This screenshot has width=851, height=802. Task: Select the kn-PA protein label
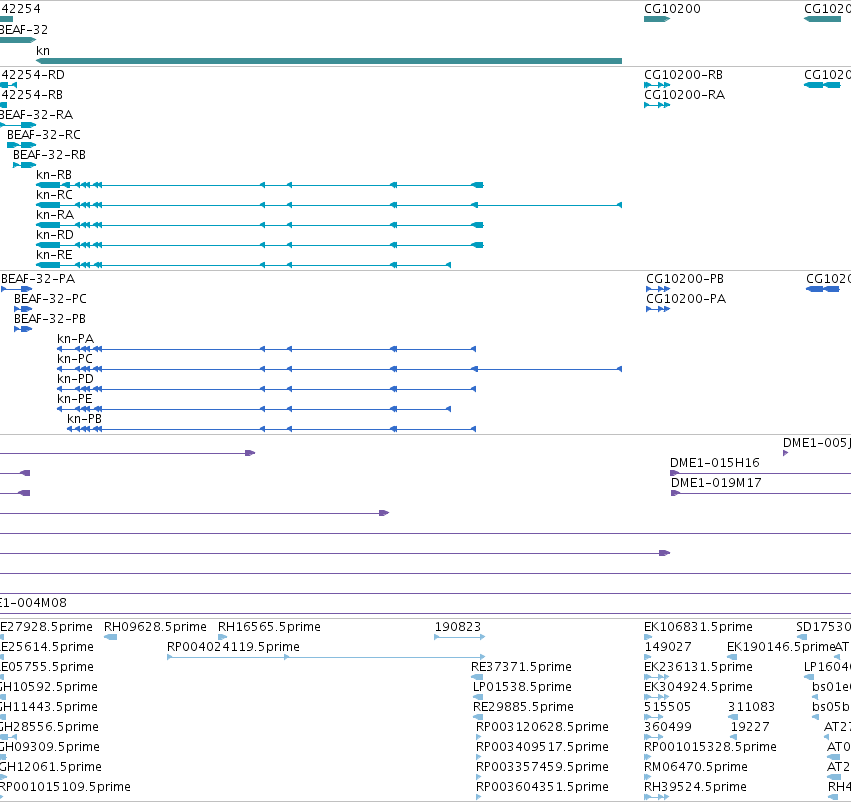[75, 339]
